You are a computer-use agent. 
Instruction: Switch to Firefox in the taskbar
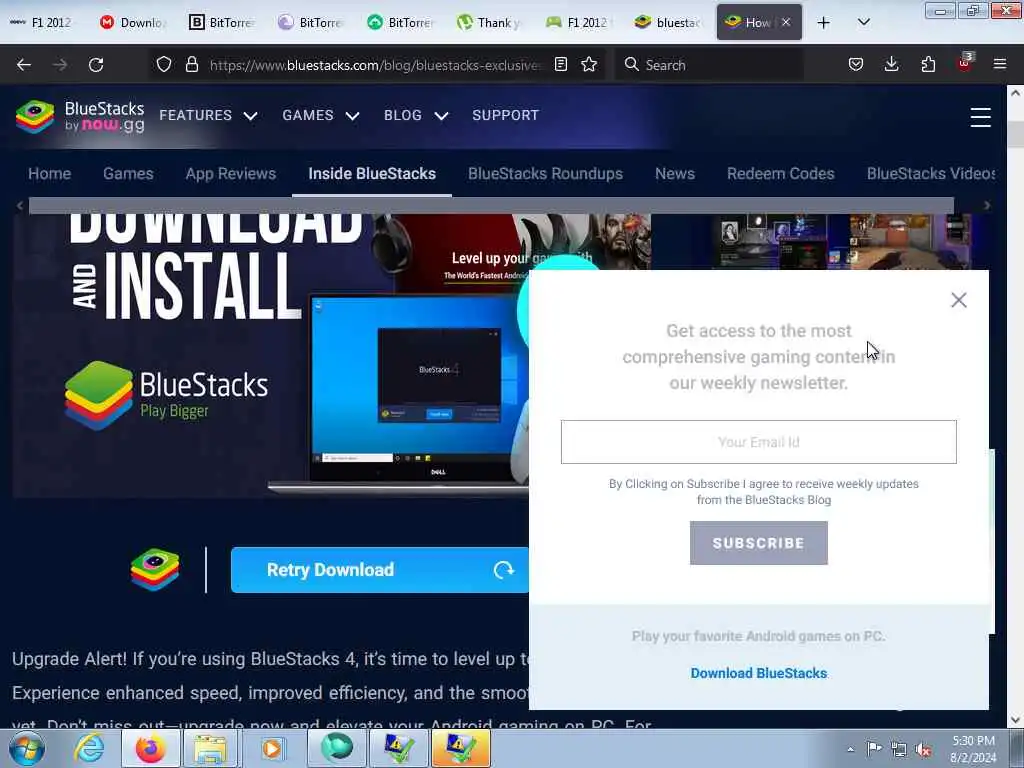click(x=150, y=748)
